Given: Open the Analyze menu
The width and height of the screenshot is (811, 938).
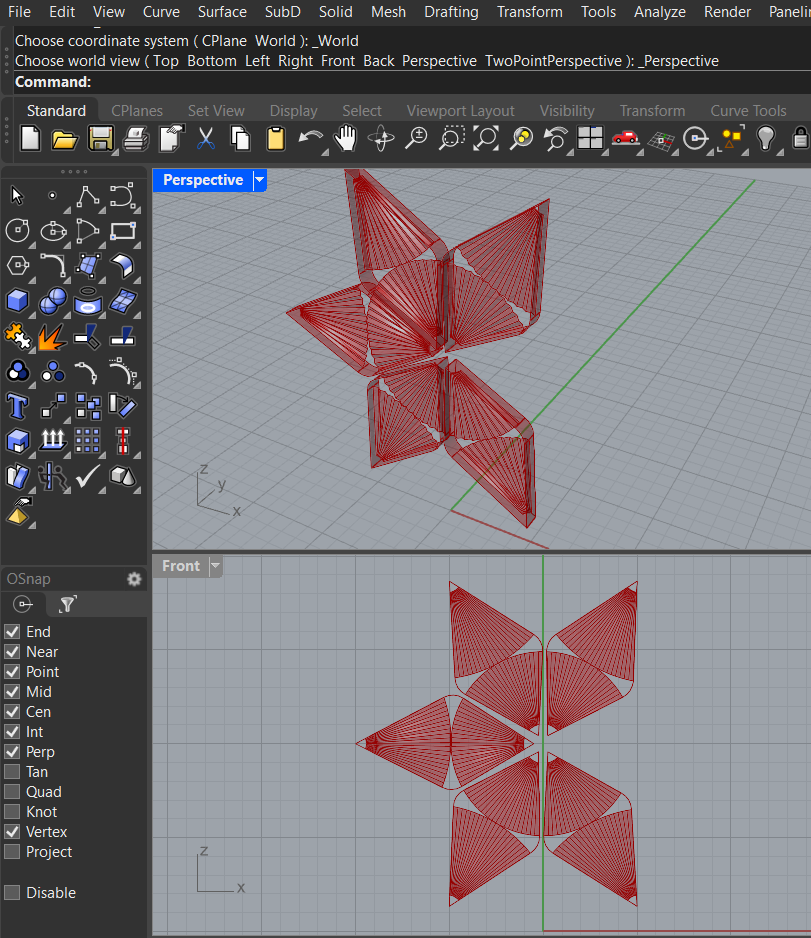Looking at the screenshot, I should tap(660, 12).
